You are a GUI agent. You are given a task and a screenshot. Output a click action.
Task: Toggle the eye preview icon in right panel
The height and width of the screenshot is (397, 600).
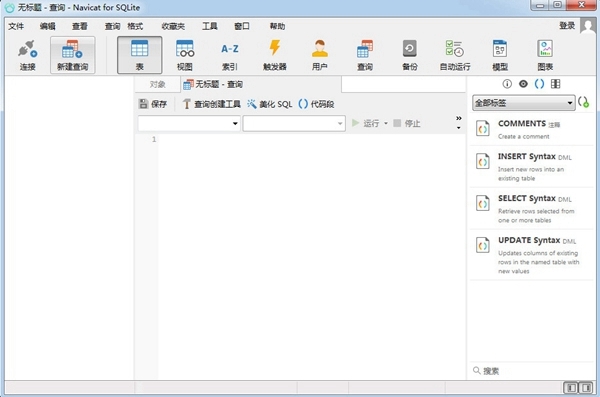(x=523, y=84)
